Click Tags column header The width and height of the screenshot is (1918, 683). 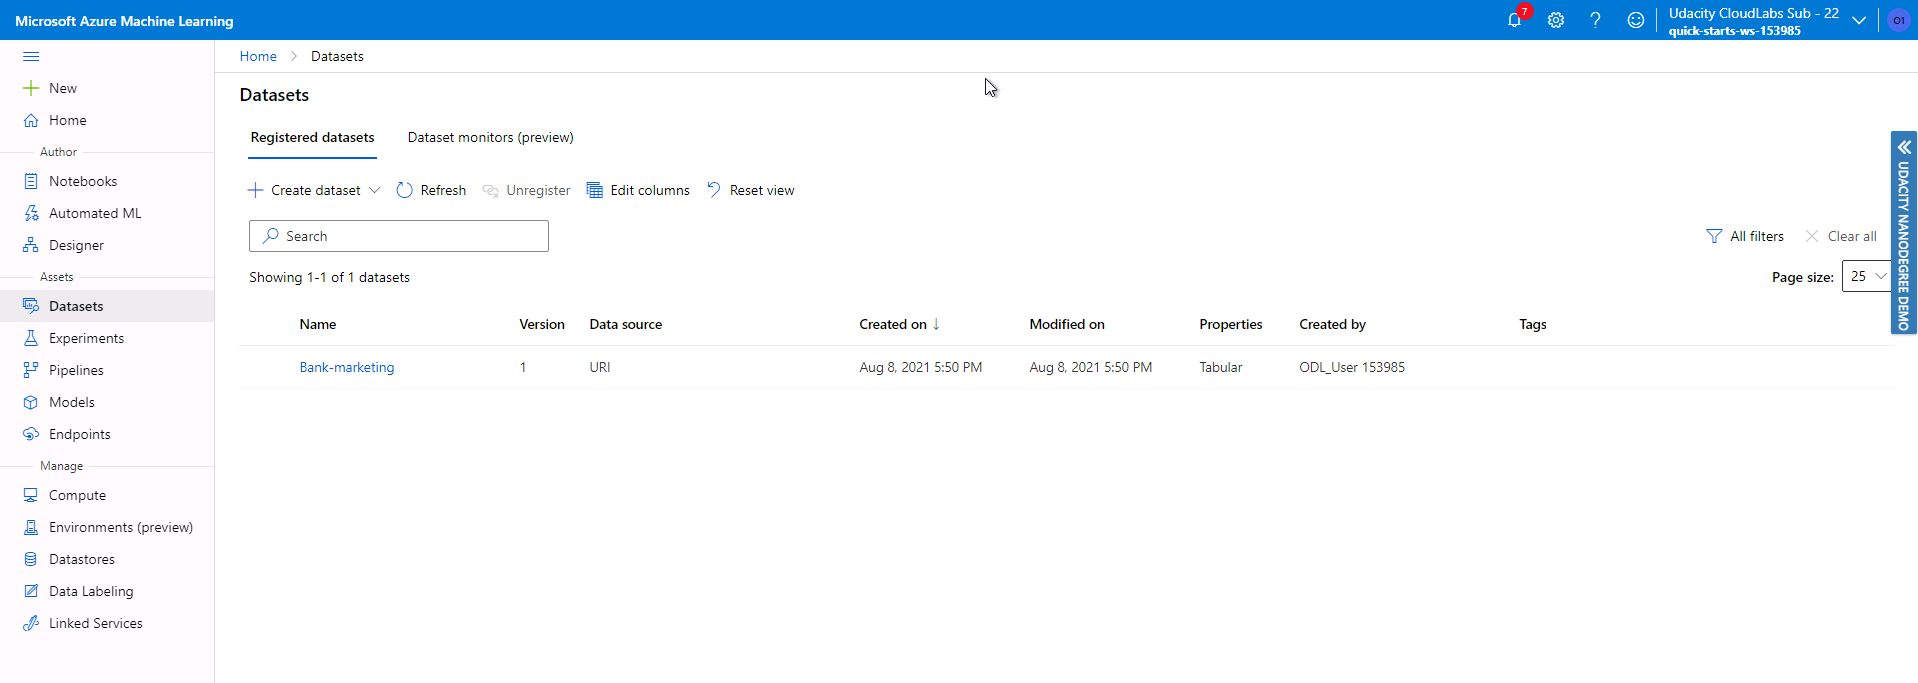[x=1533, y=324]
